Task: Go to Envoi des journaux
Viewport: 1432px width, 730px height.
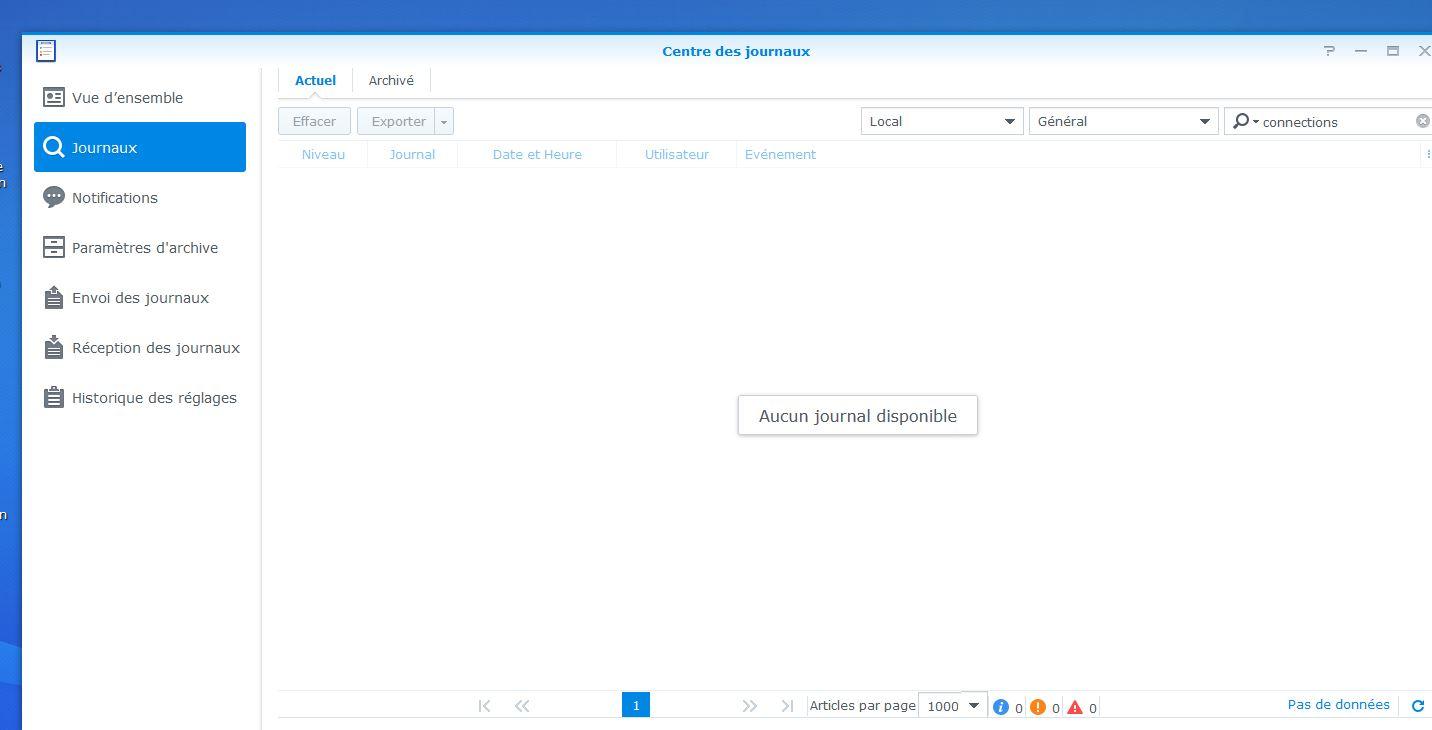Action: 140,298
